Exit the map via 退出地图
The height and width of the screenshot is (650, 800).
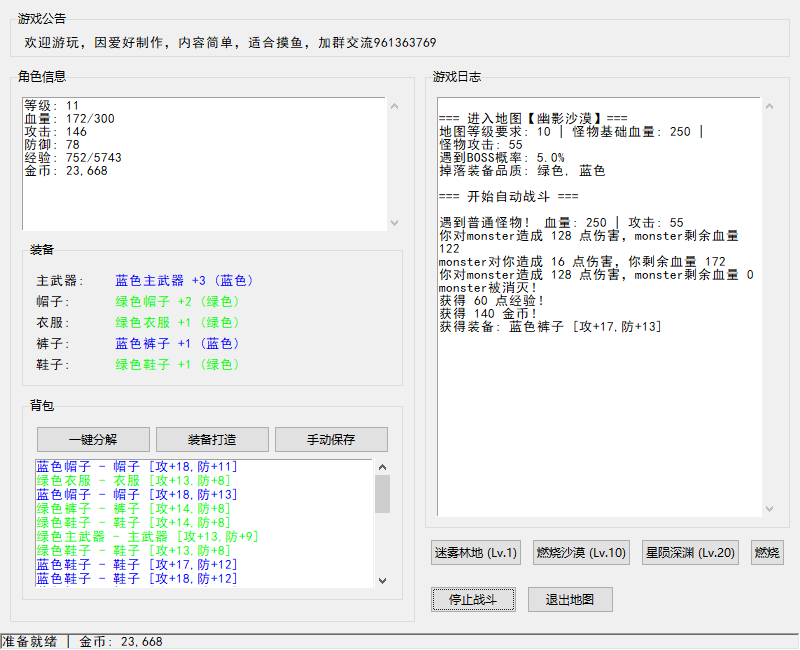coord(570,600)
